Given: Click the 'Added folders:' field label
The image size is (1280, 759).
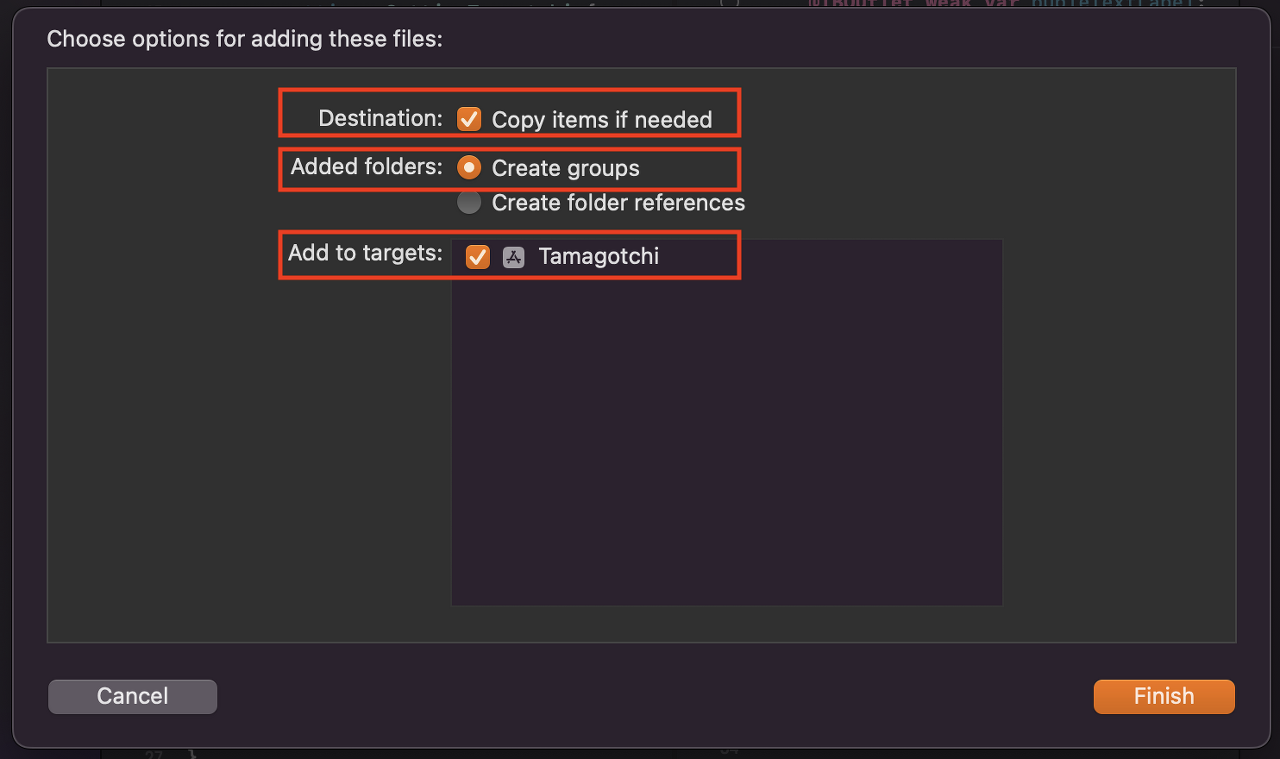Looking at the screenshot, I should (366, 166).
